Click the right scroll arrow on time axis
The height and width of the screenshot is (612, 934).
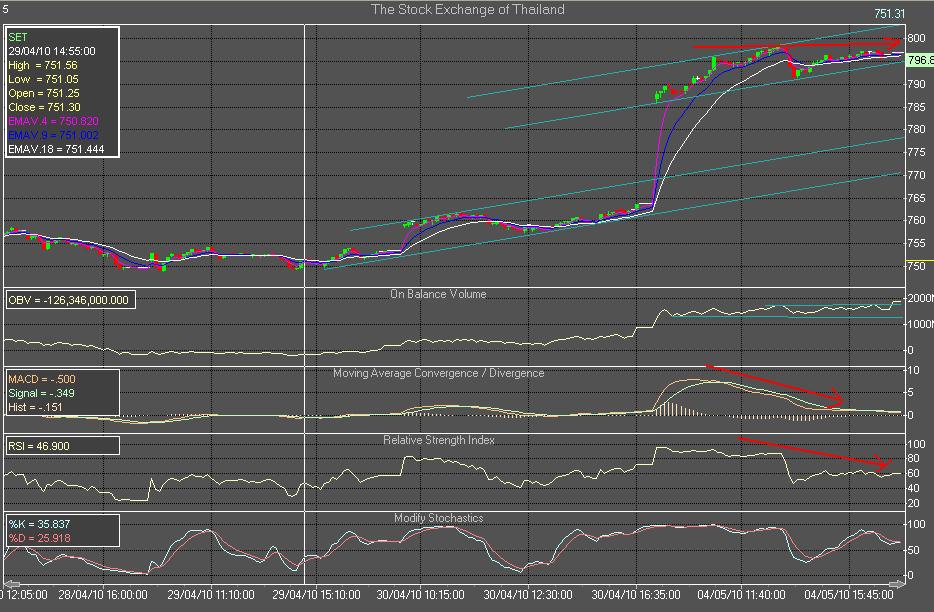(x=896, y=583)
